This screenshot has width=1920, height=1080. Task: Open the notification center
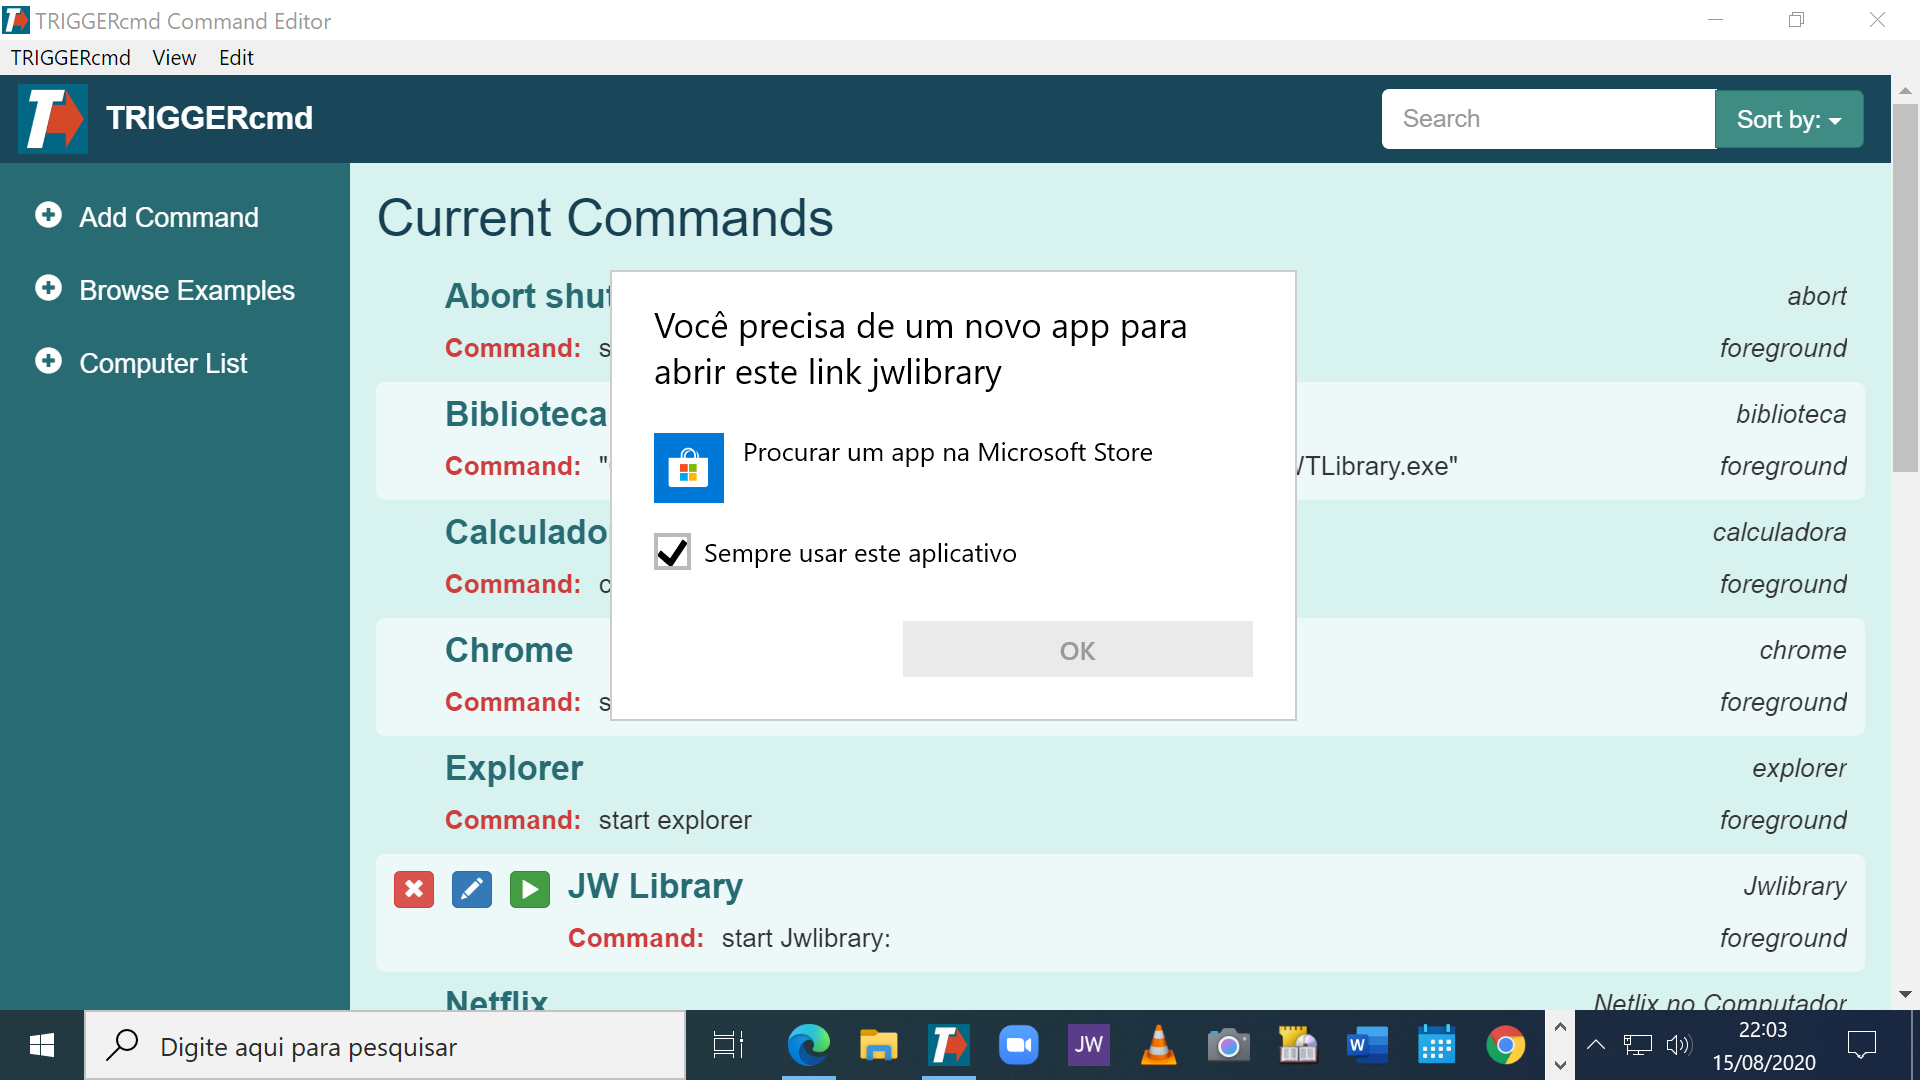(x=1862, y=1046)
